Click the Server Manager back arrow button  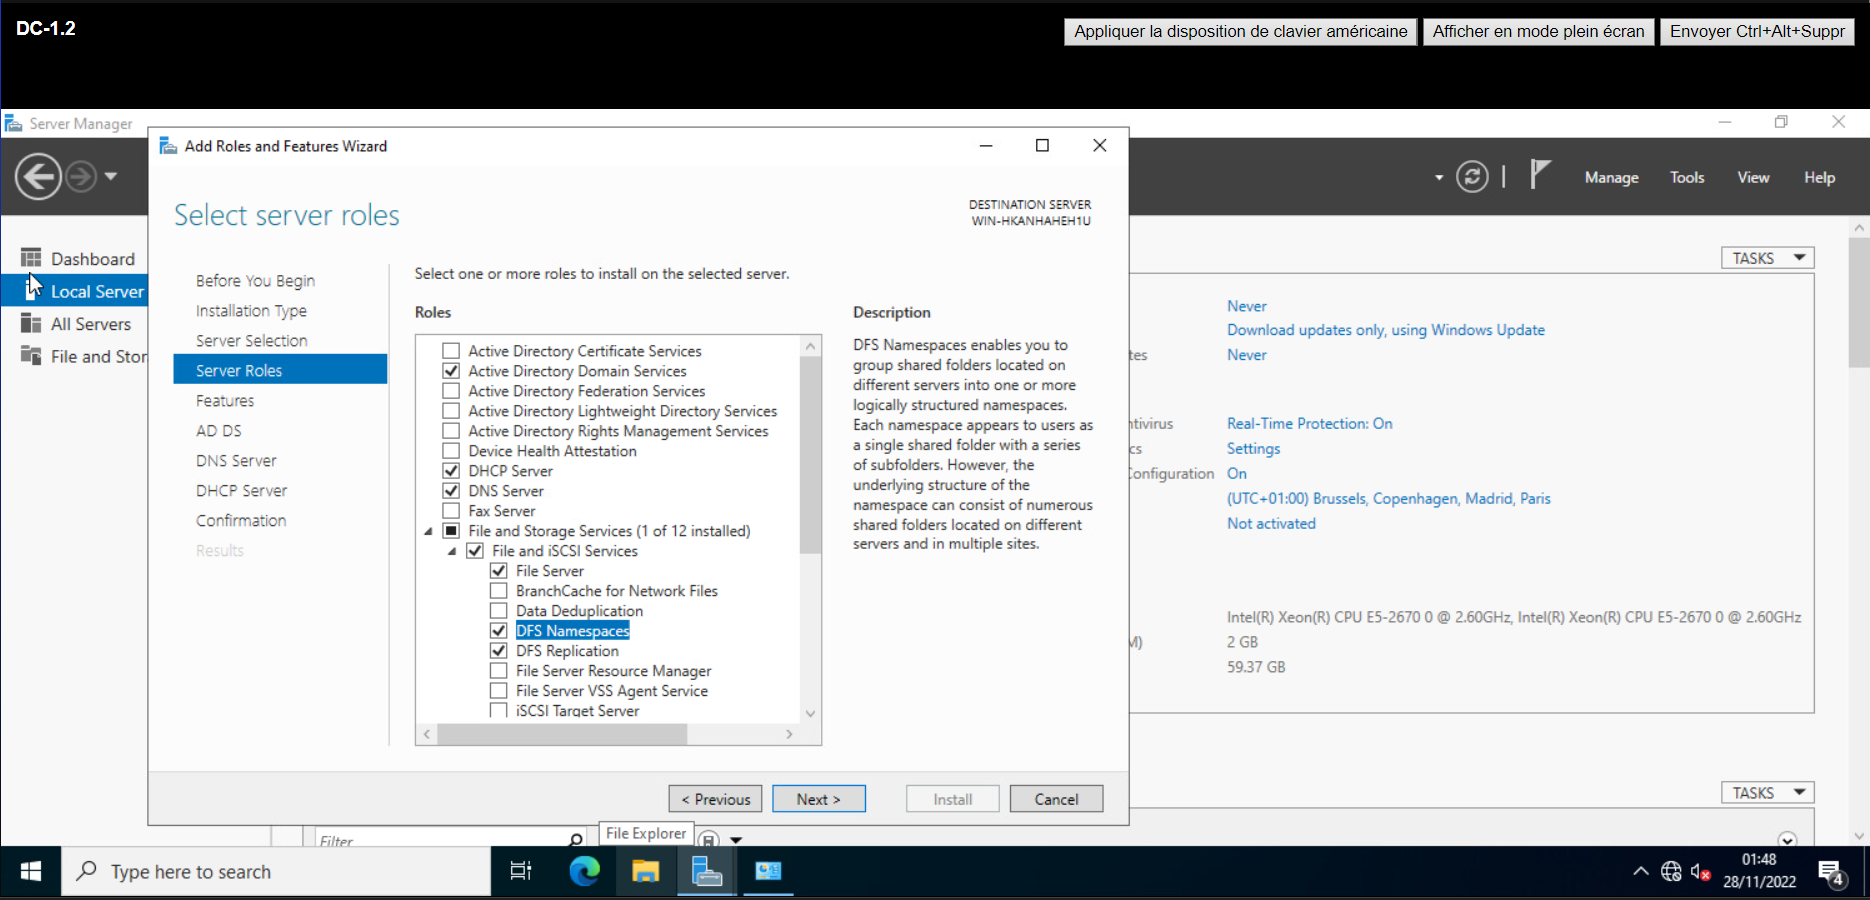coord(39,177)
